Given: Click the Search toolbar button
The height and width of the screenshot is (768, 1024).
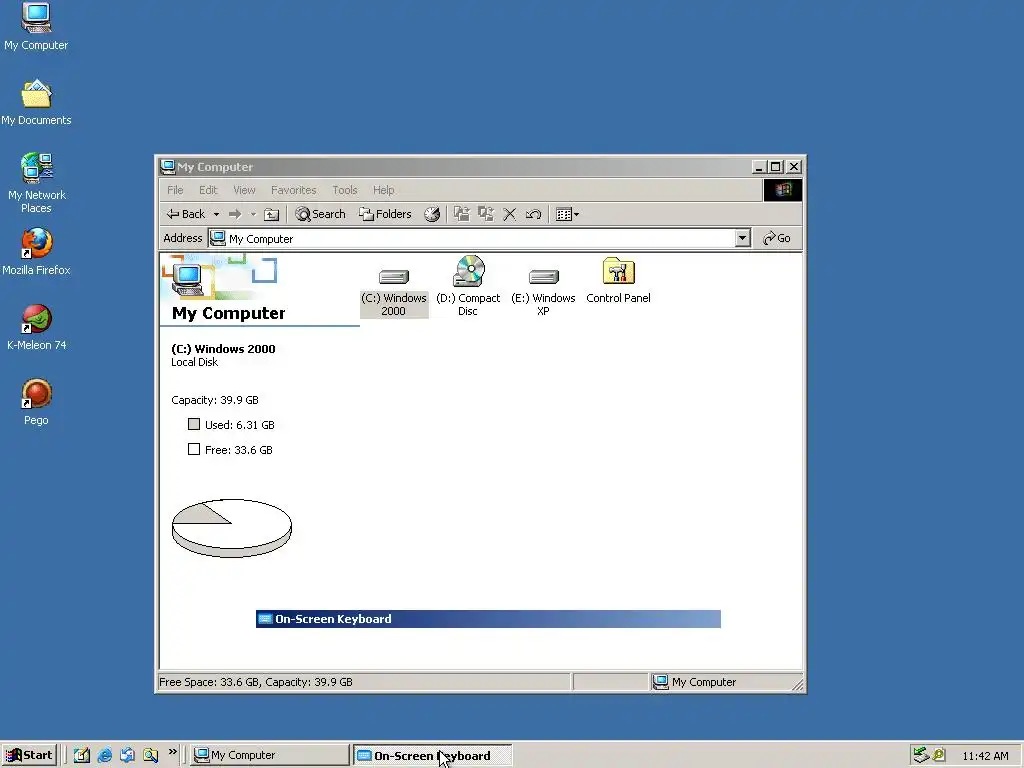Looking at the screenshot, I should (320, 214).
